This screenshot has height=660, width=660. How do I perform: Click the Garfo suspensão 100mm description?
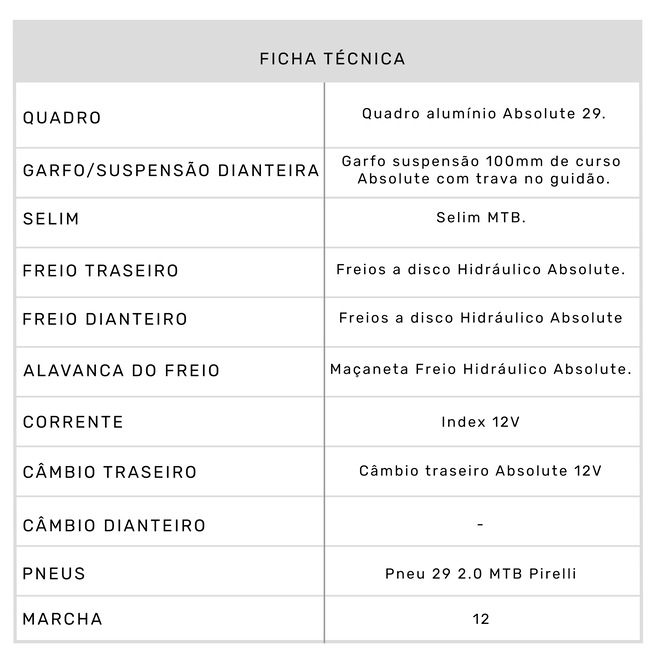coord(481,170)
